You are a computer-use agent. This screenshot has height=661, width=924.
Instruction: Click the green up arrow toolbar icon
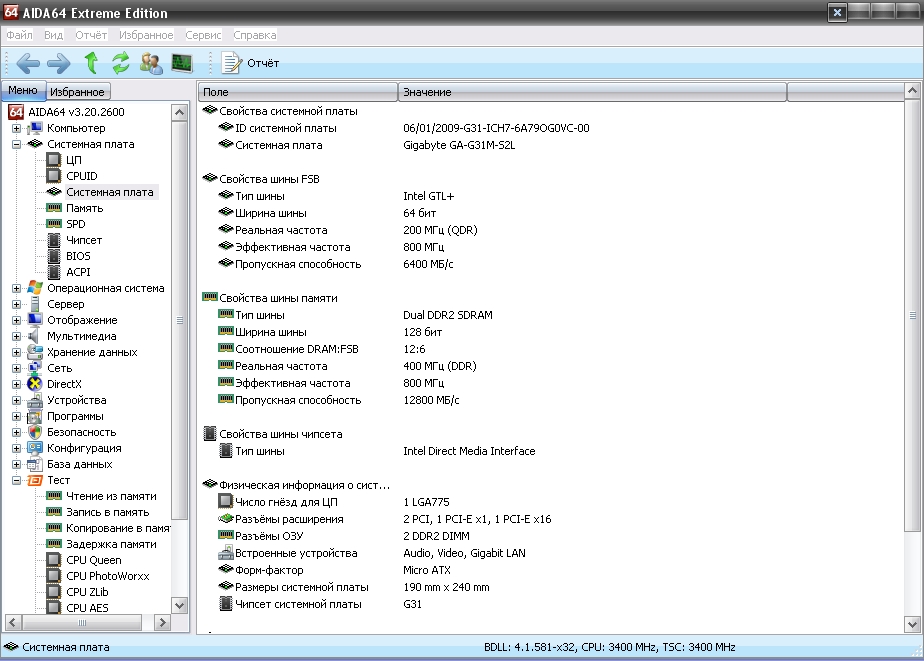[91, 62]
